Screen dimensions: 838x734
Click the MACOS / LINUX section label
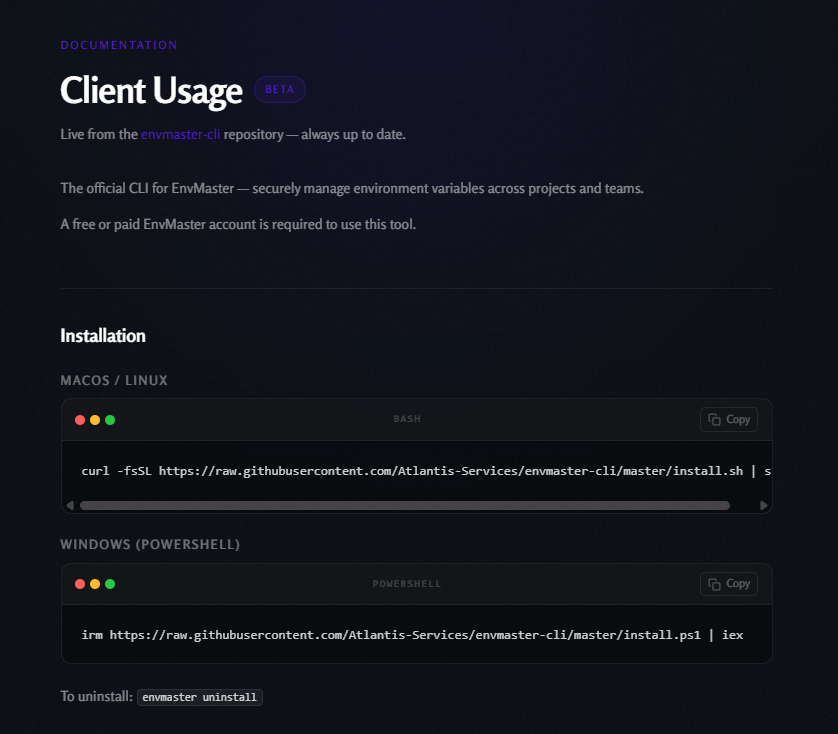[x=114, y=380]
